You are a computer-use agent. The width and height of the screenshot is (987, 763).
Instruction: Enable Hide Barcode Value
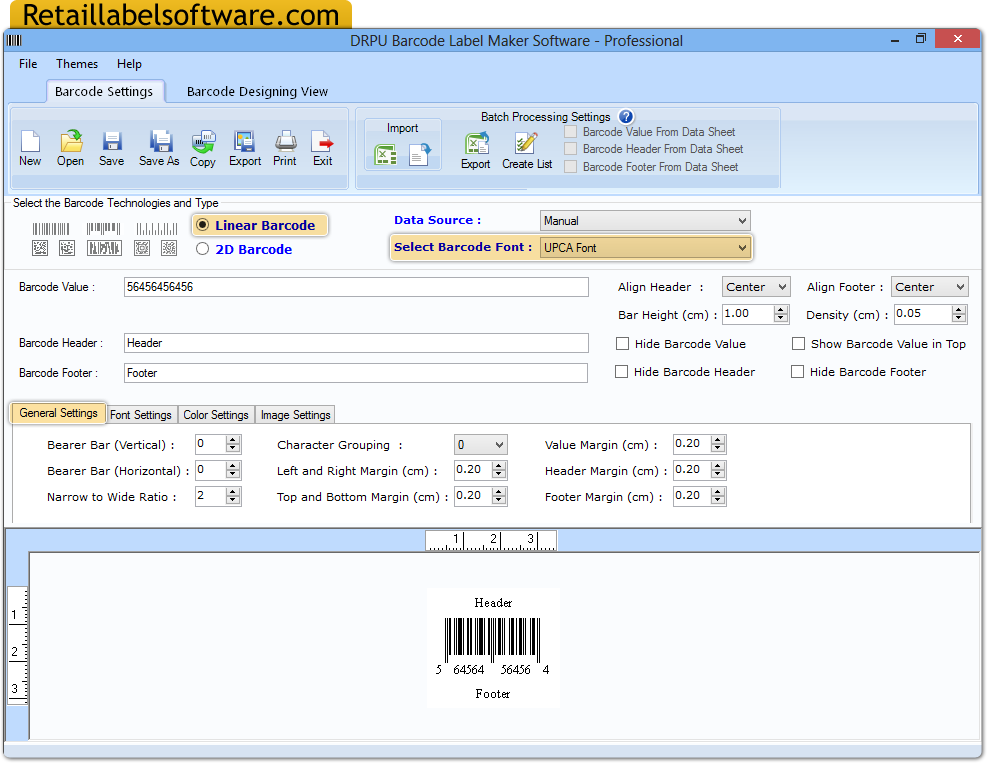(622, 343)
